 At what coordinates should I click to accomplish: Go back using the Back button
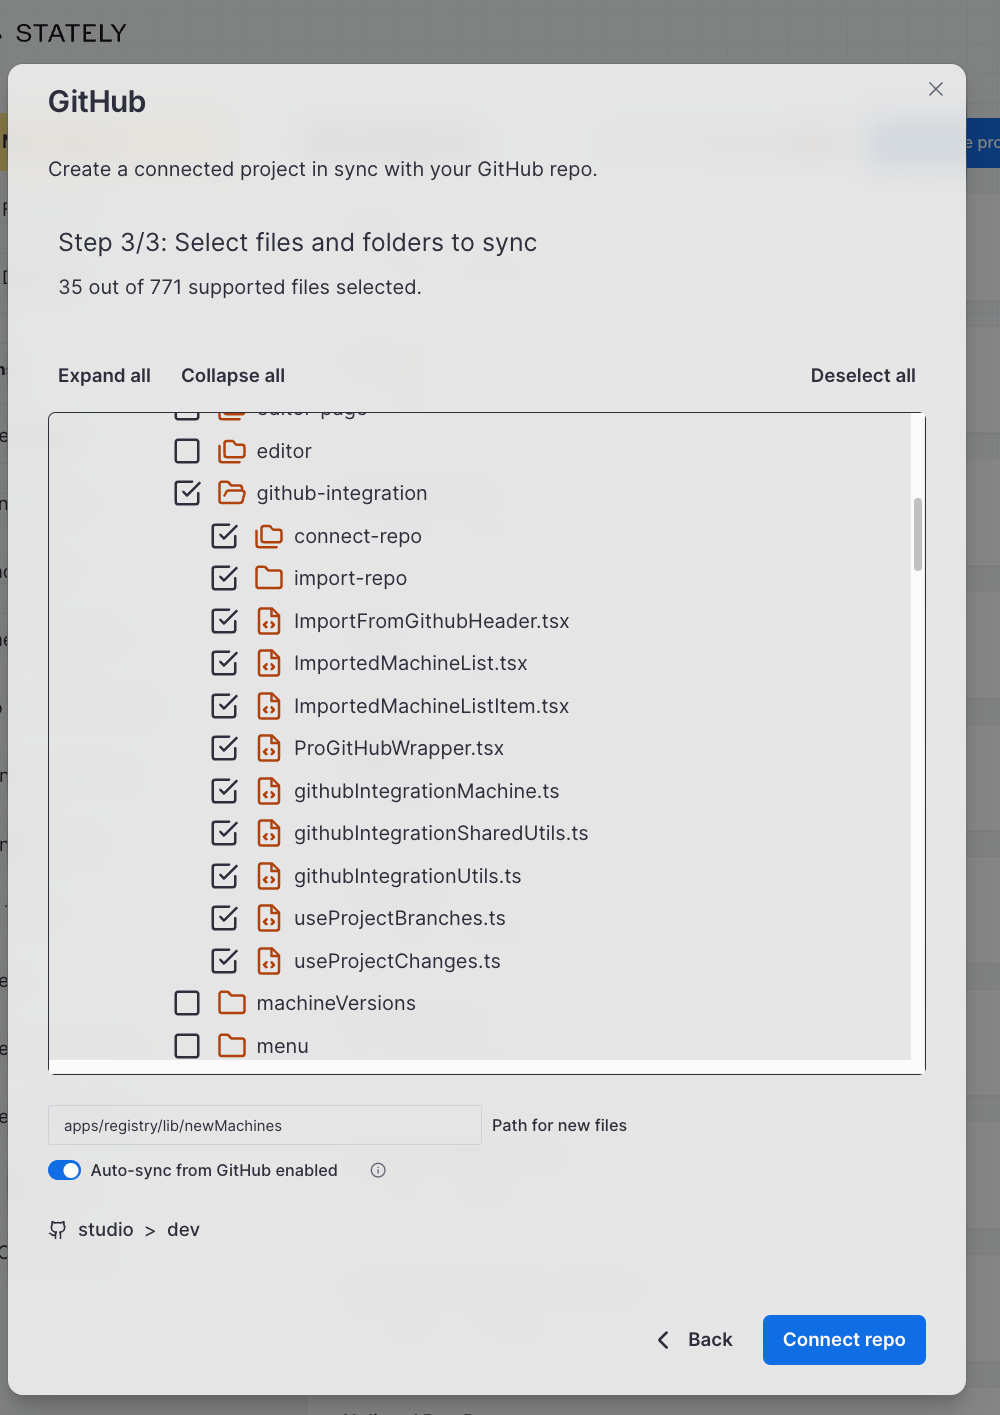pos(694,1340)
